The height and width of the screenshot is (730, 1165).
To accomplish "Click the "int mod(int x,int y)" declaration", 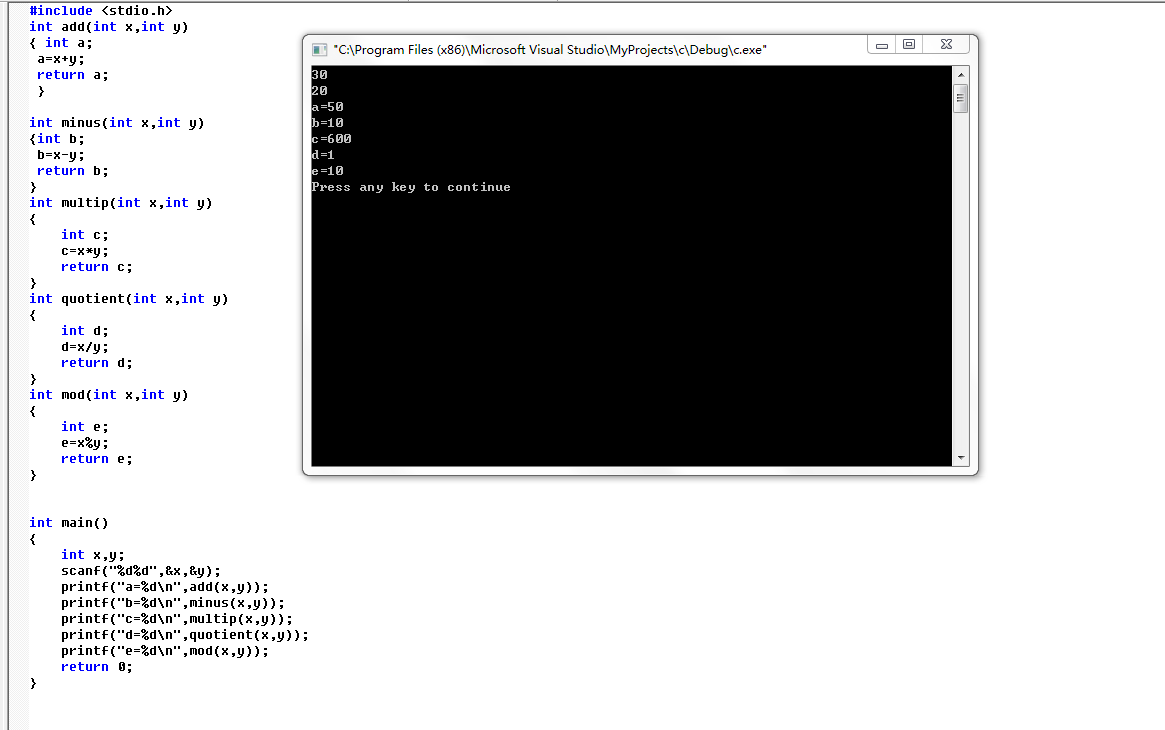I will tap(108, 395).
